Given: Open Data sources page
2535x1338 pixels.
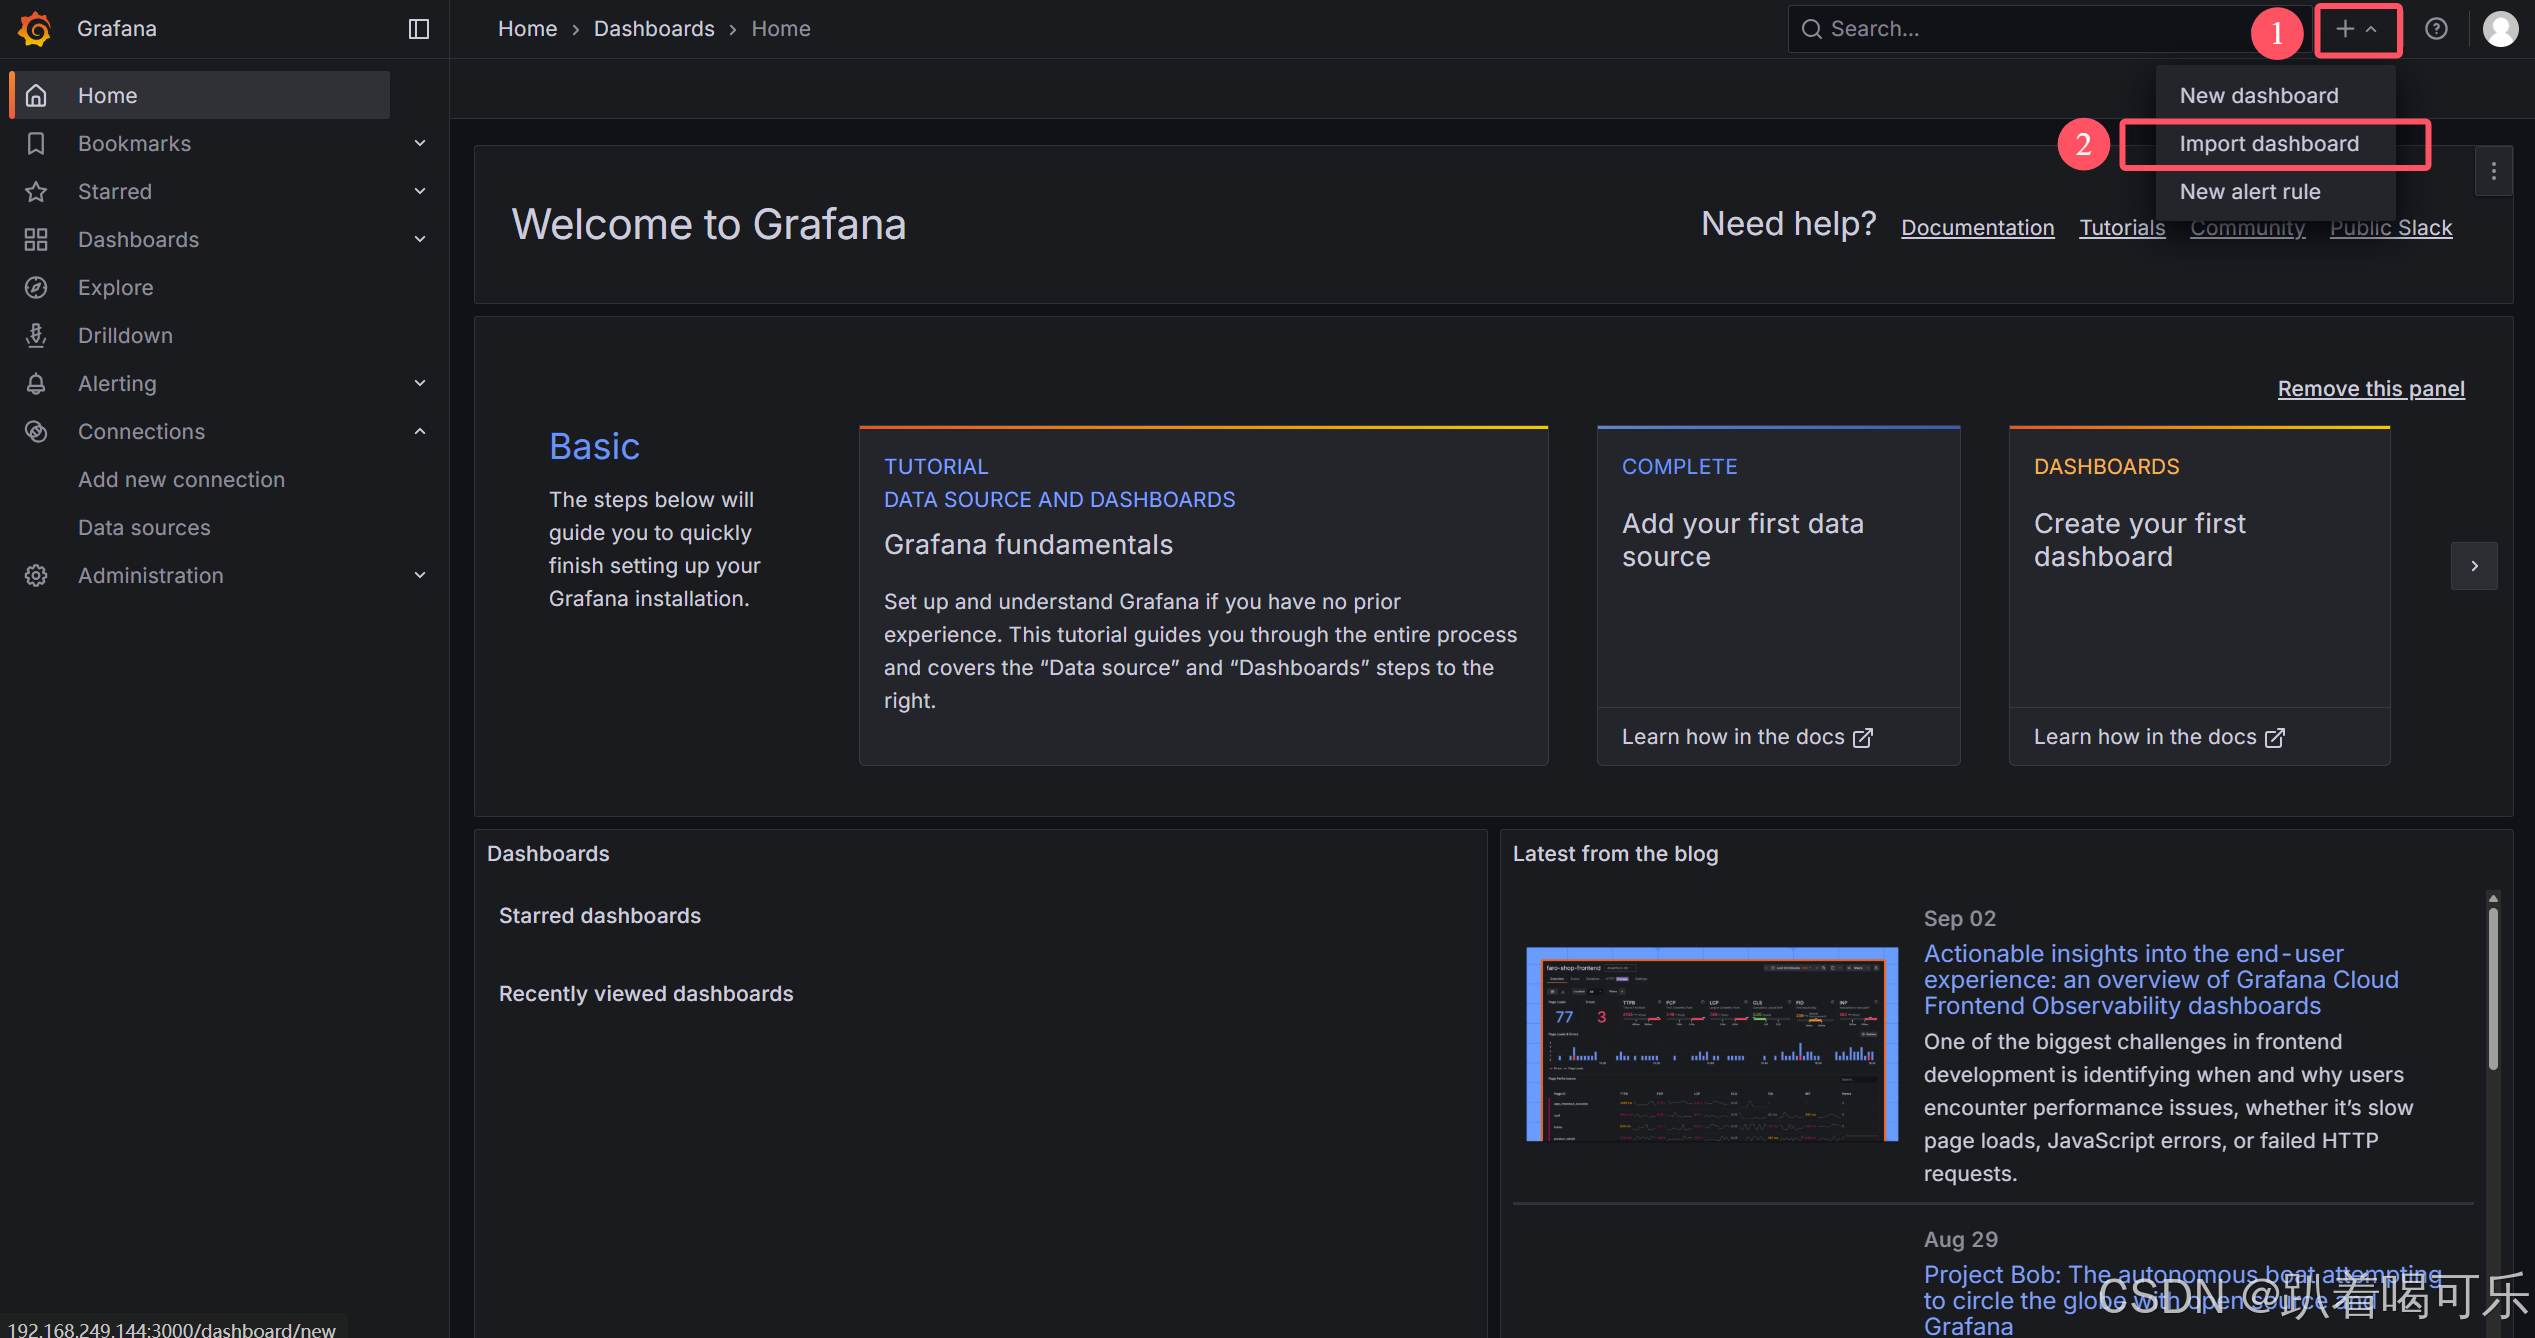Looking at the screenshot, I should pos(144,527).
